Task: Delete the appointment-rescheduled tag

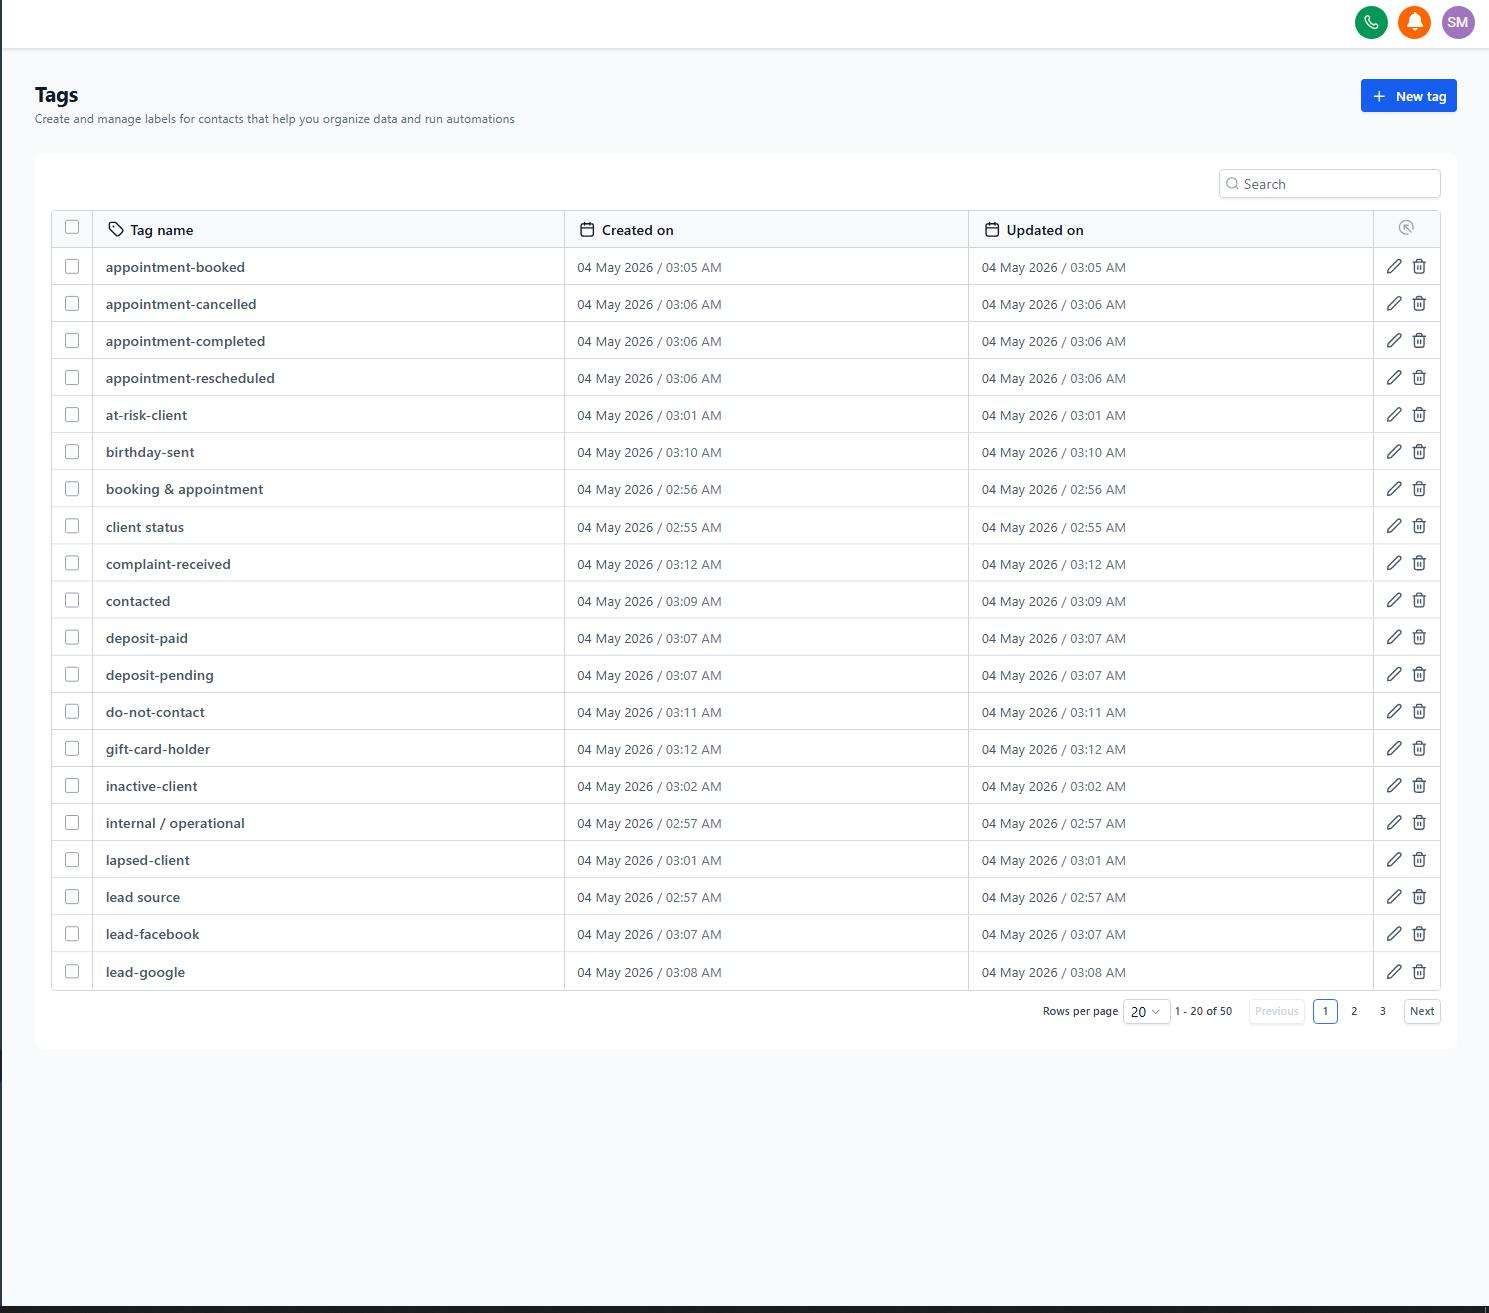Action: coord(1419,377)
